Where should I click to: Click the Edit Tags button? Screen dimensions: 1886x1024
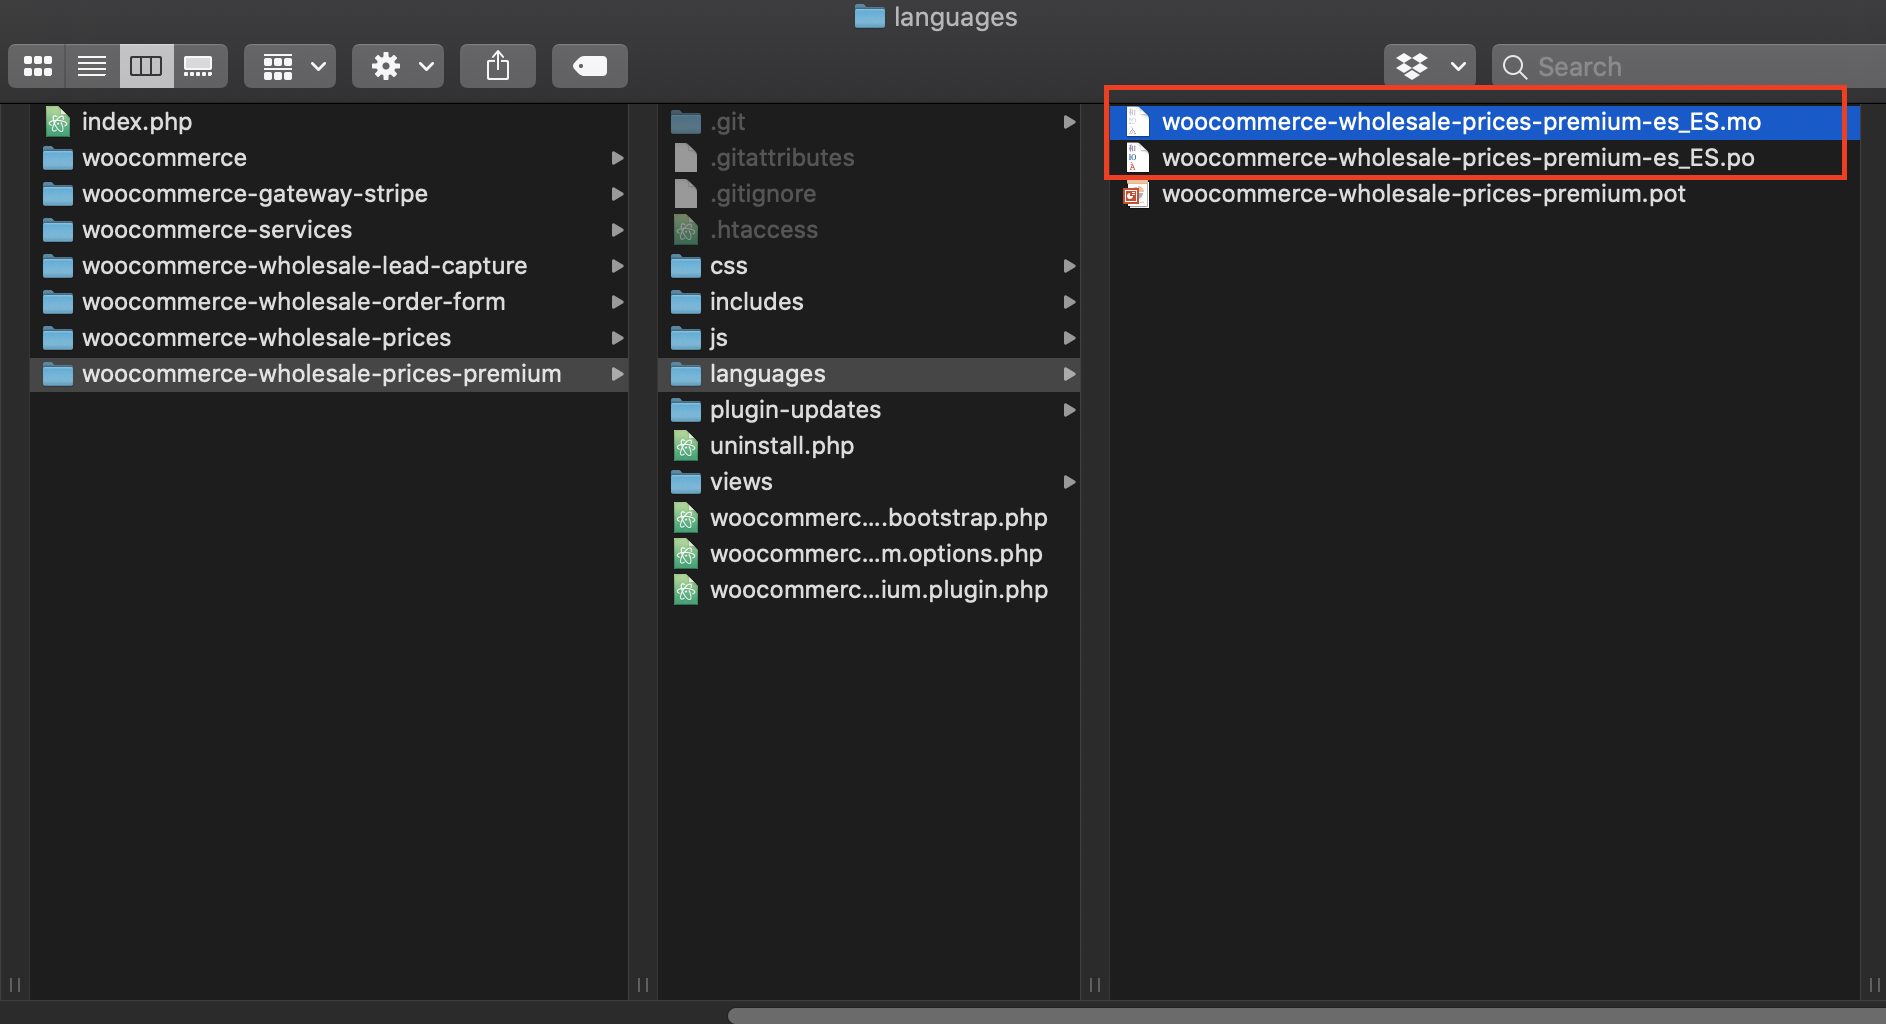(589, 67)
